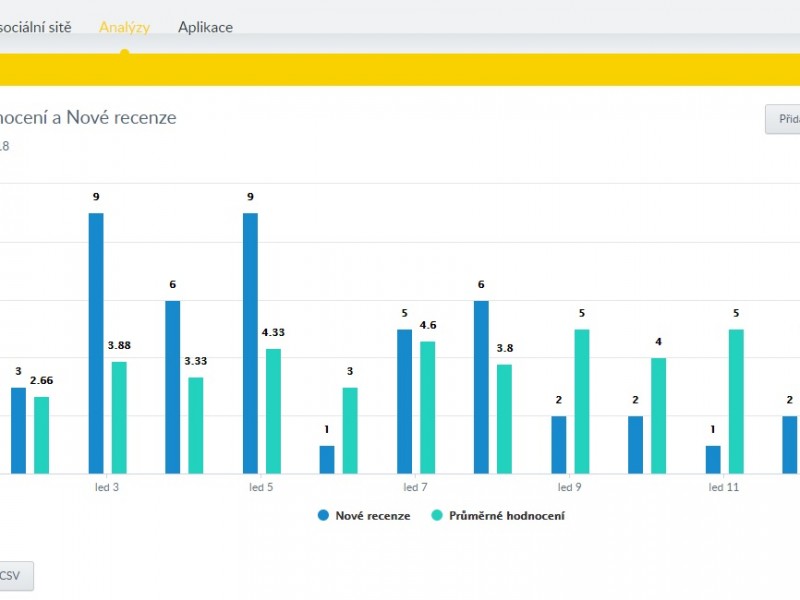Screen dimensions: 800x600
Task: Click the blue bar above led 5
Action: [250, 343]
